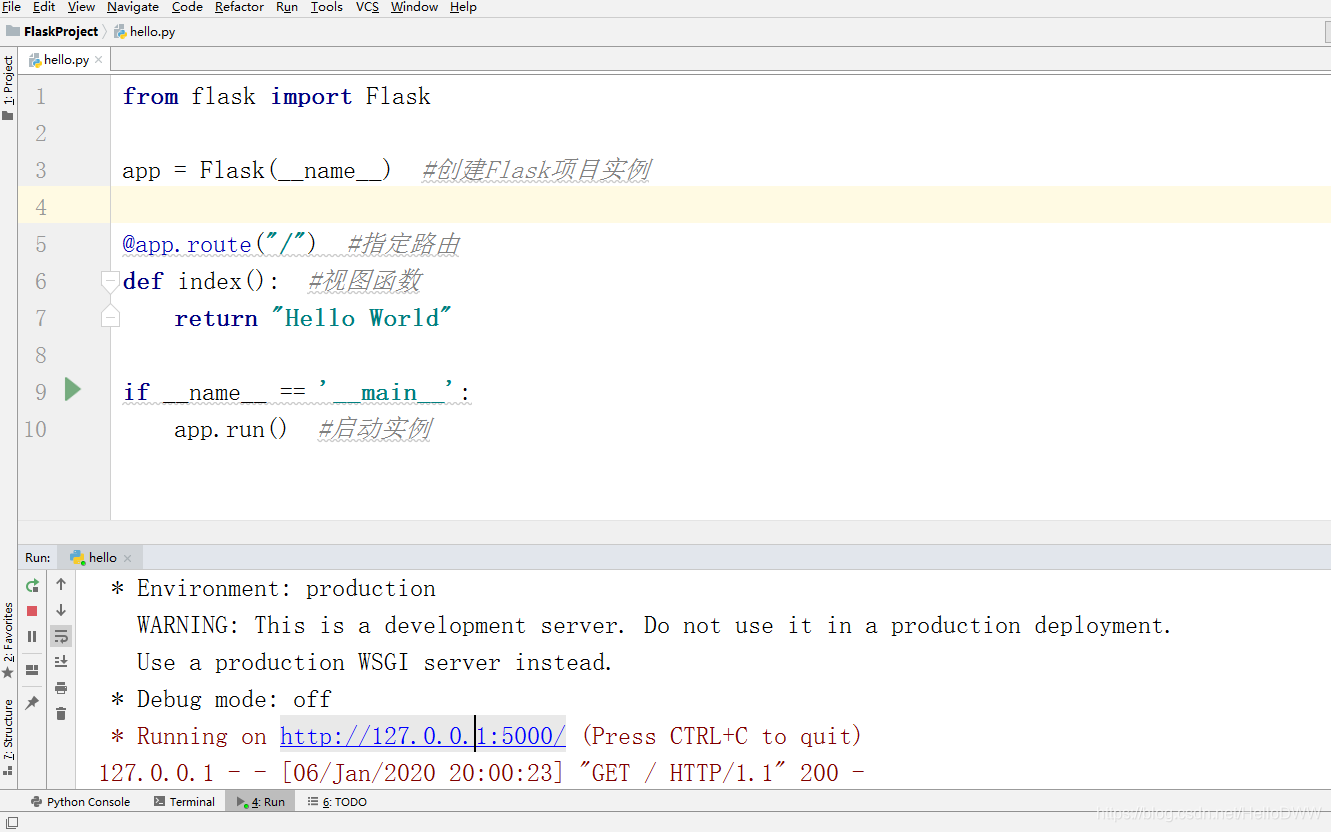Open the 6: TODO tool window
Image resolution: width=1331 pixels, height=832 pixels.
tap(337, 802)
